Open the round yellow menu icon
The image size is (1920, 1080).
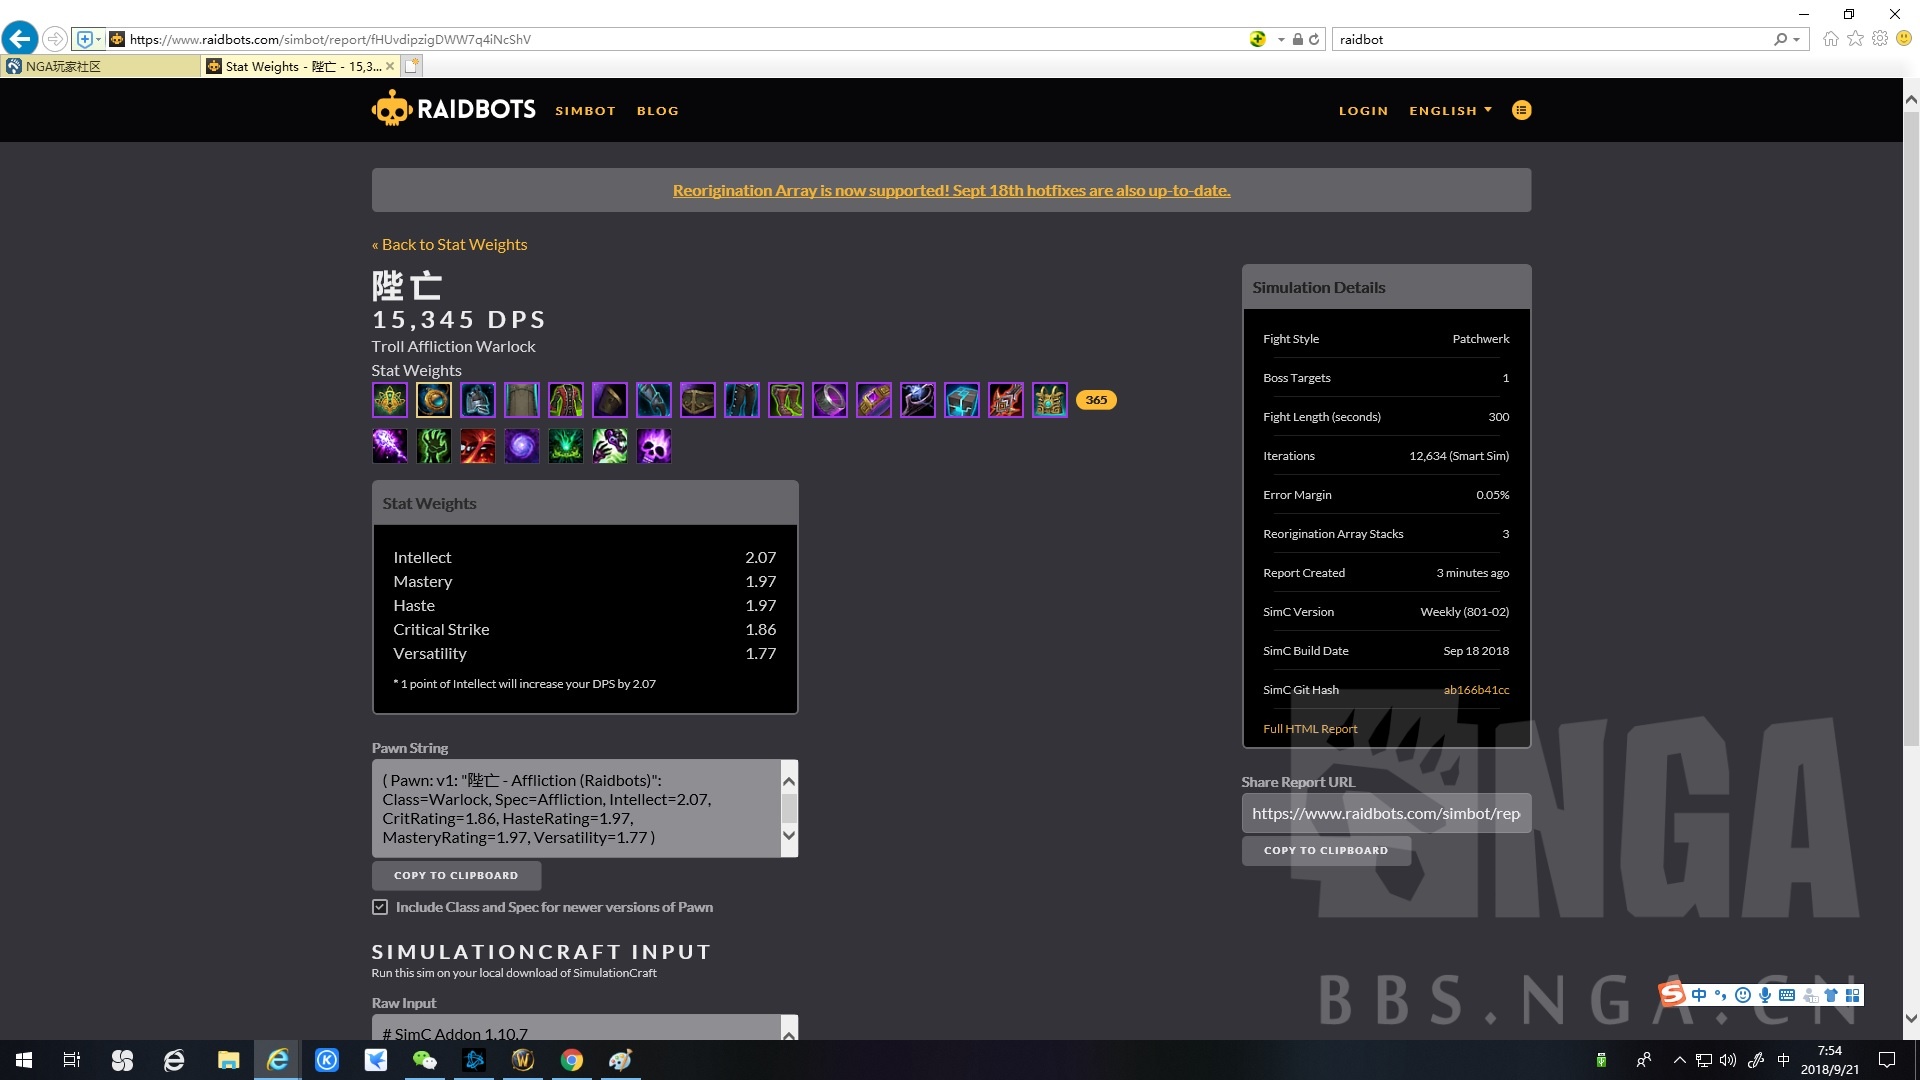pyautogui.click(x=1521, y=110)
